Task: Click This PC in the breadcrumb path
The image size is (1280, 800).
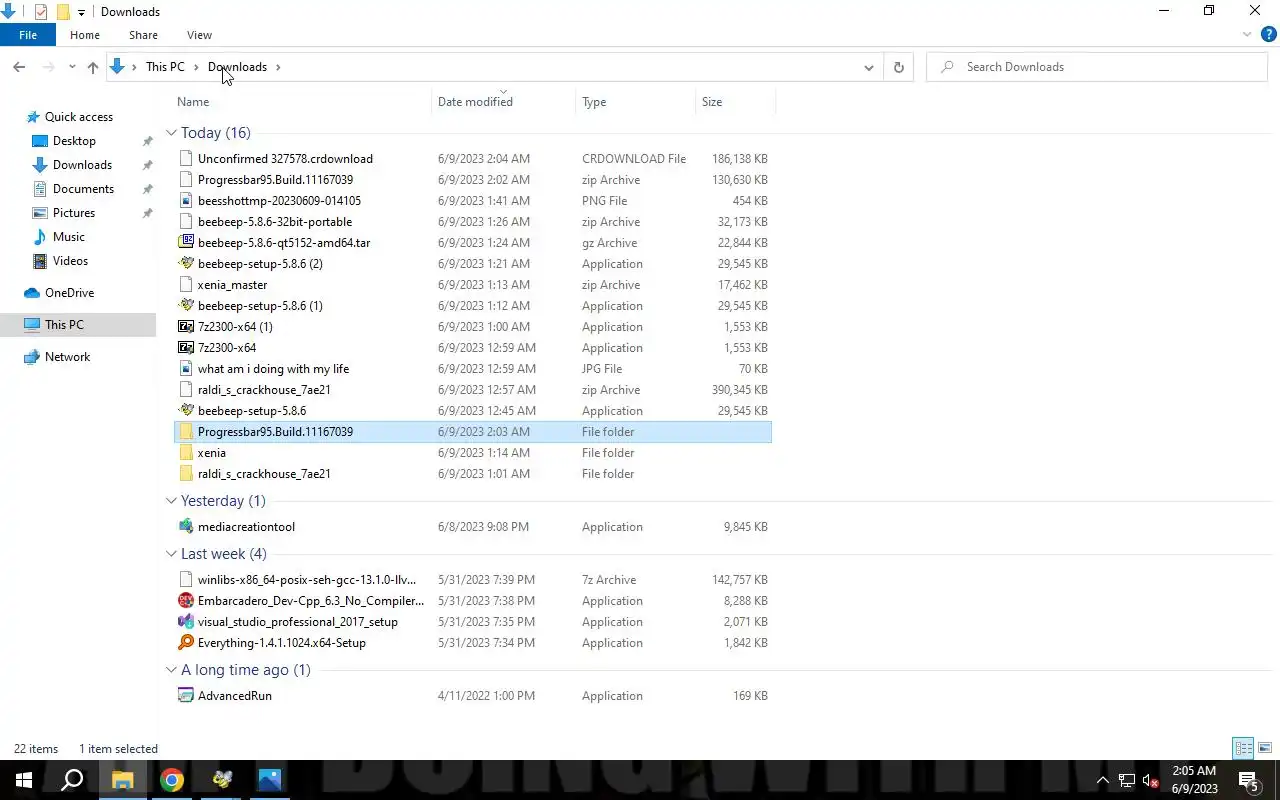Action: point(165,67)
